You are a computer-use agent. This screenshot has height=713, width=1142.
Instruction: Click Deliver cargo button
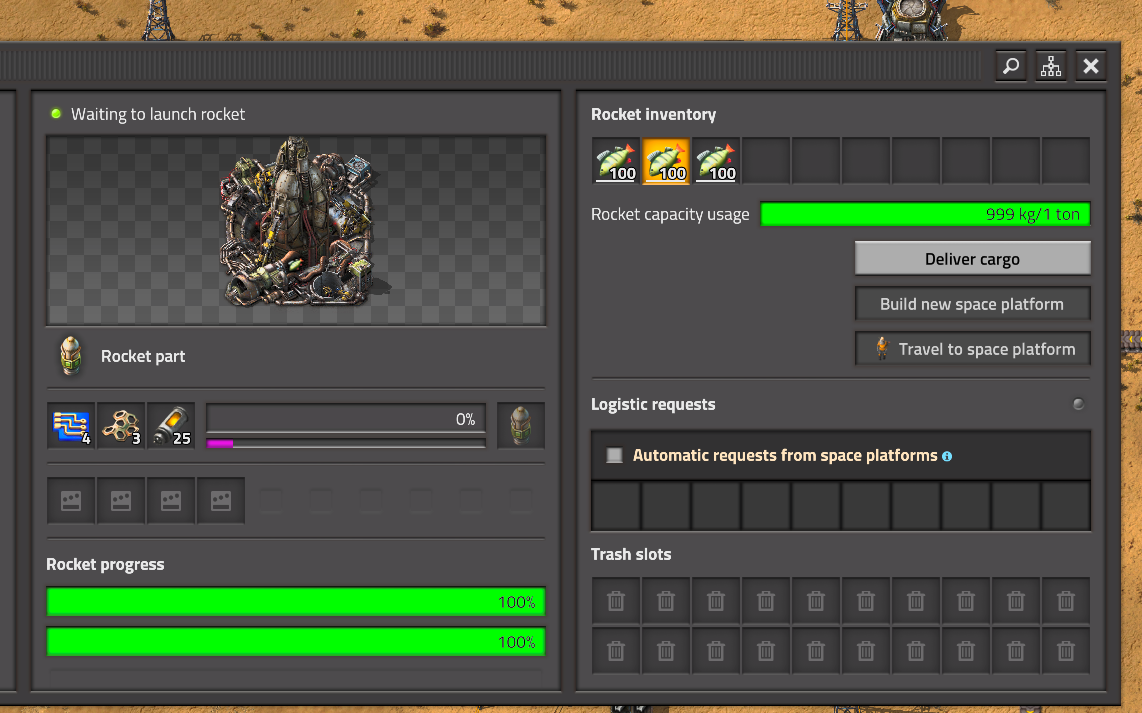tap(972, 259)
